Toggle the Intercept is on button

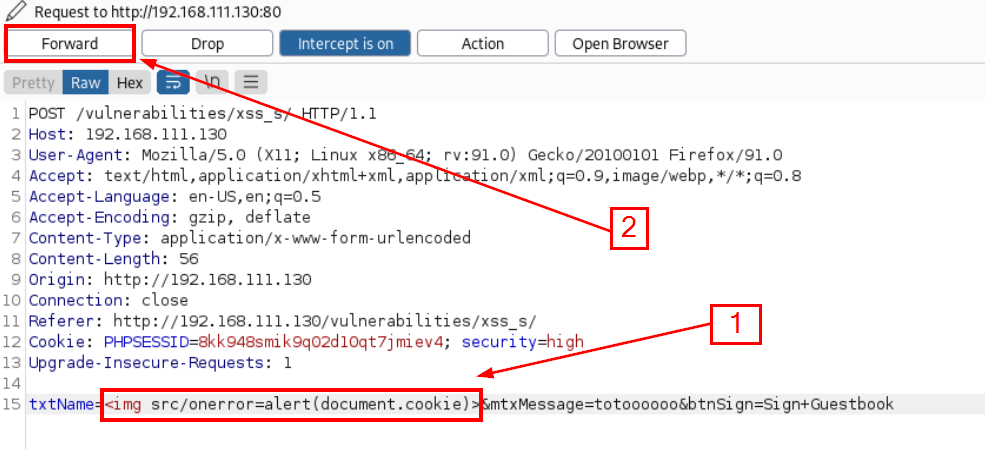coord(345,44)
